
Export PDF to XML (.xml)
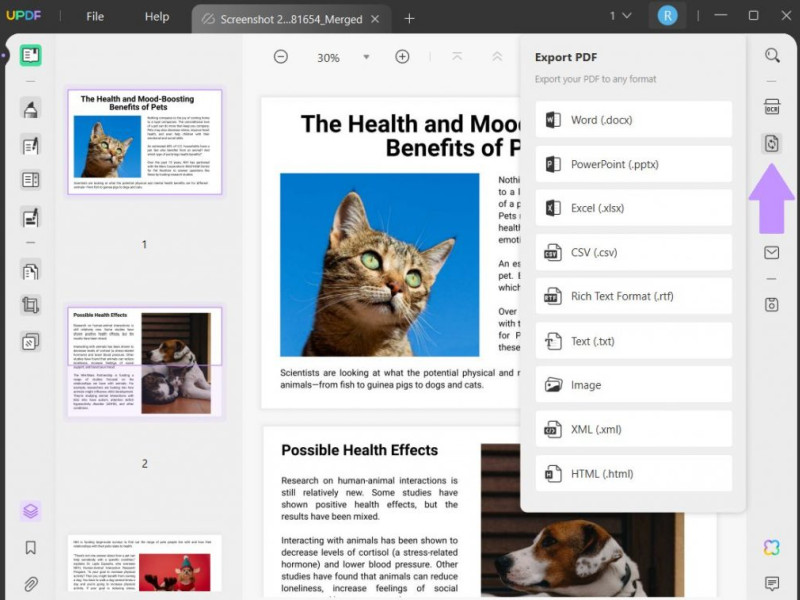[x=634, y=429]
